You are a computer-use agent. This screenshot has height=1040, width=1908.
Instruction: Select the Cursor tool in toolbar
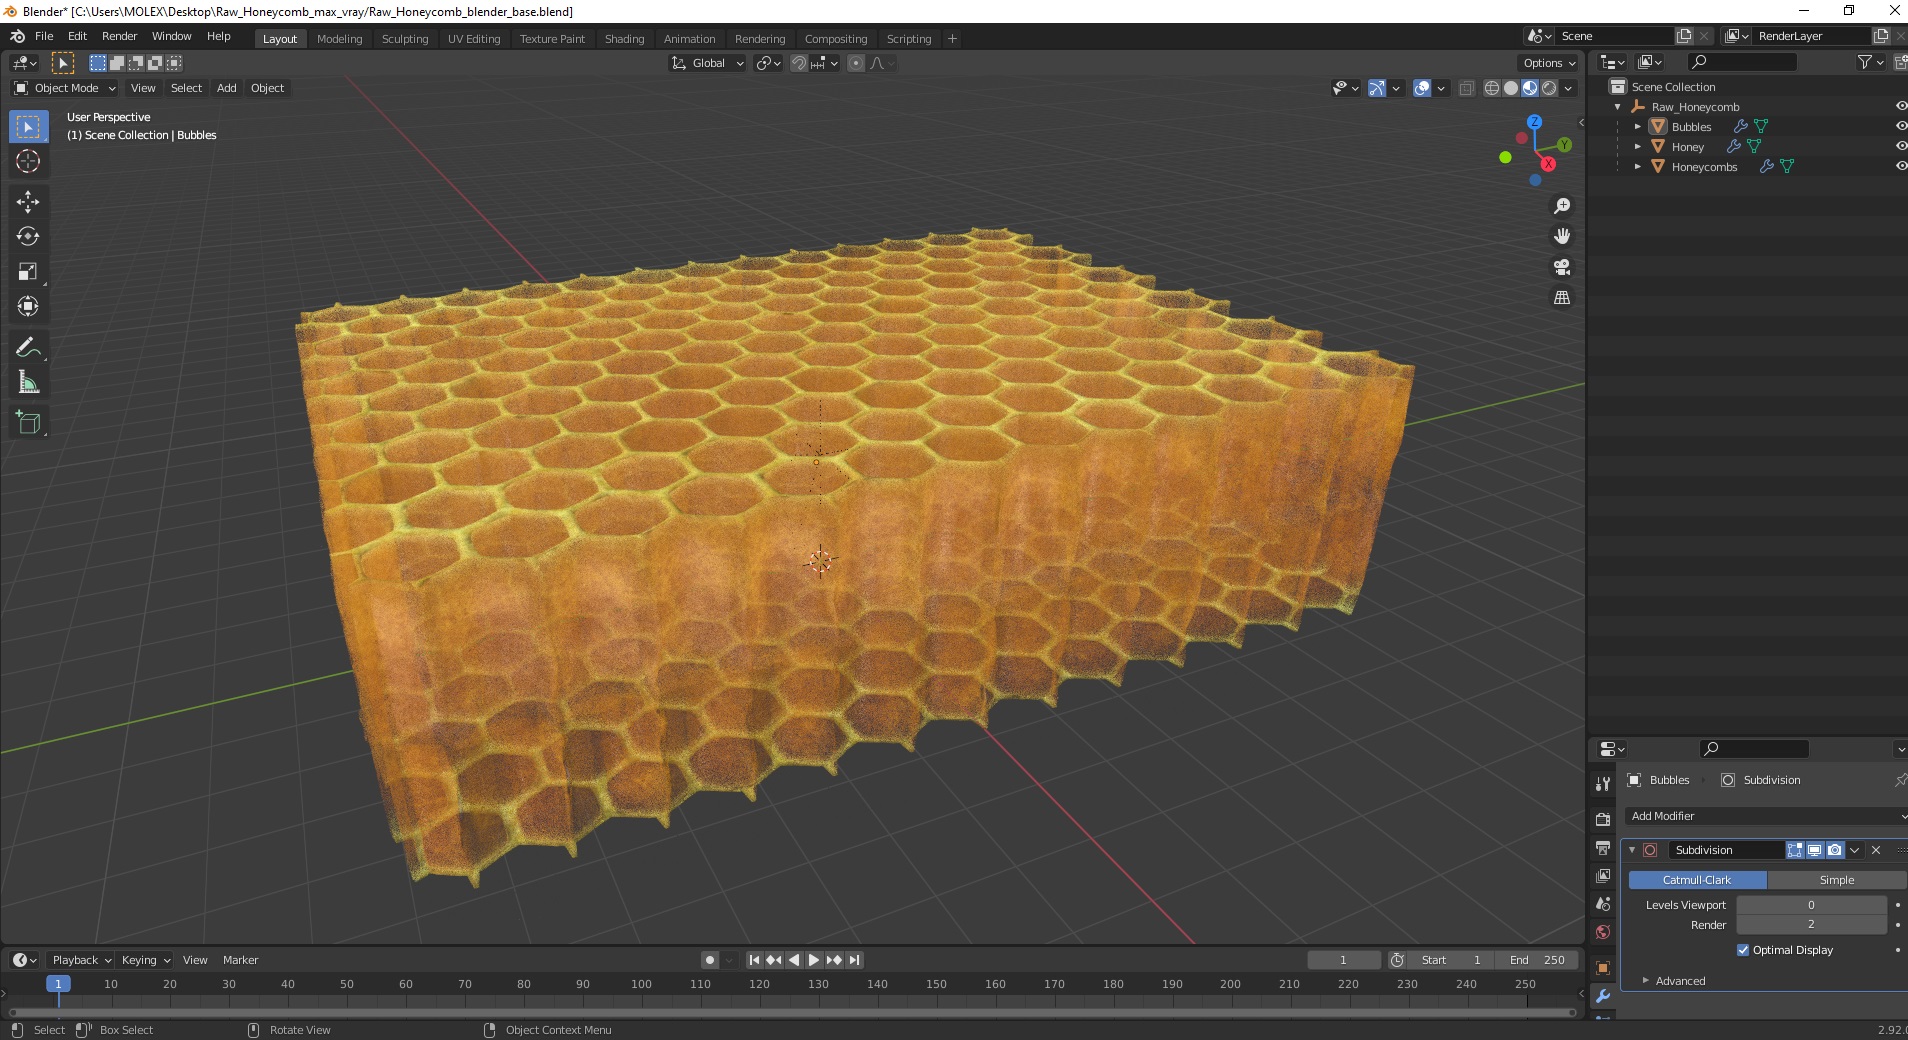tap(28, 161)
